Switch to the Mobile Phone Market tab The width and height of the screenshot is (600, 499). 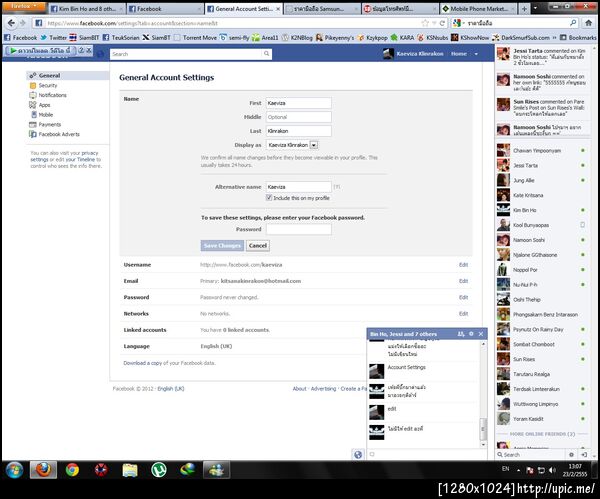point(478,8)
